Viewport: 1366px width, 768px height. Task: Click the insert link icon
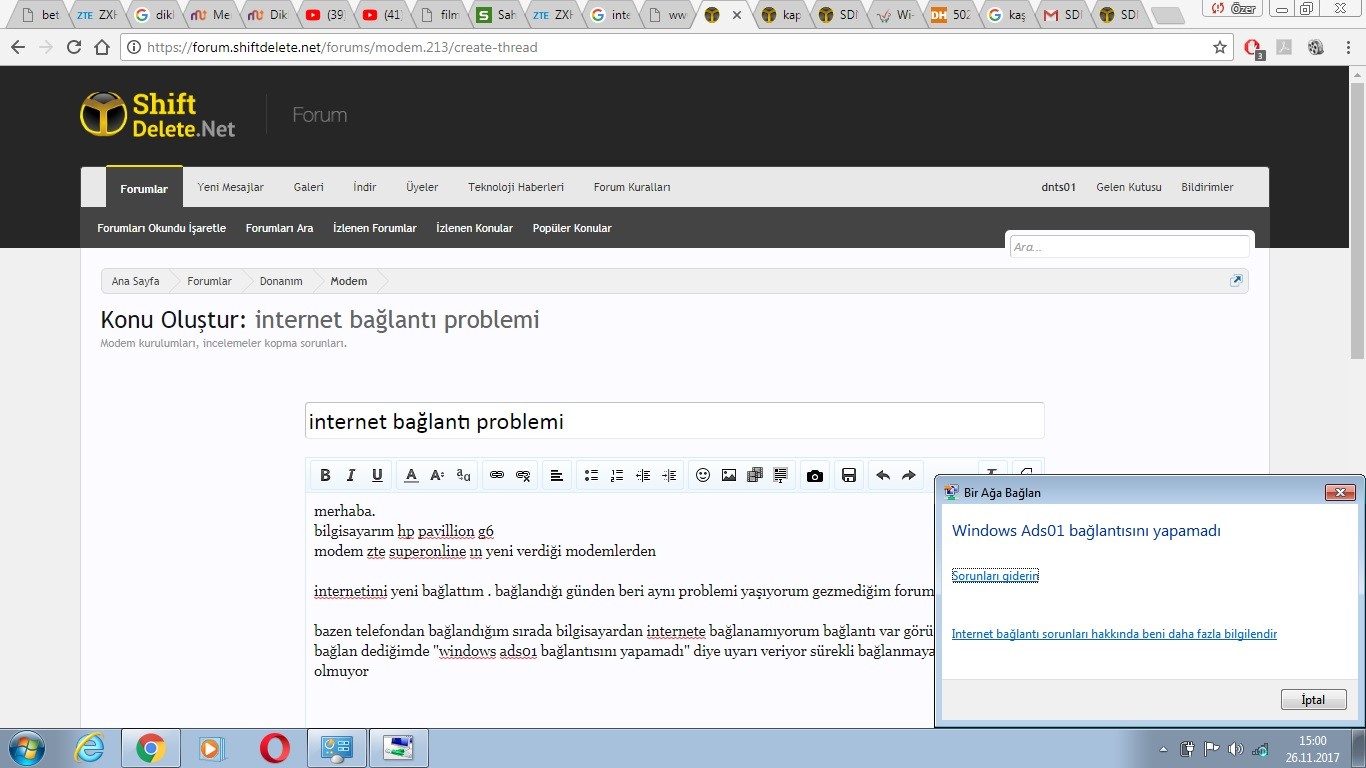tap(496, 476)
